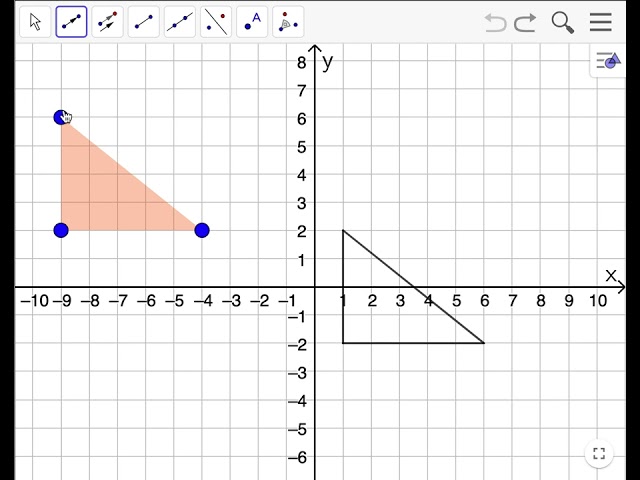Toggle the style bar button
The height and width of the screenshot is (480, 640).
click(x=608, y=61)
